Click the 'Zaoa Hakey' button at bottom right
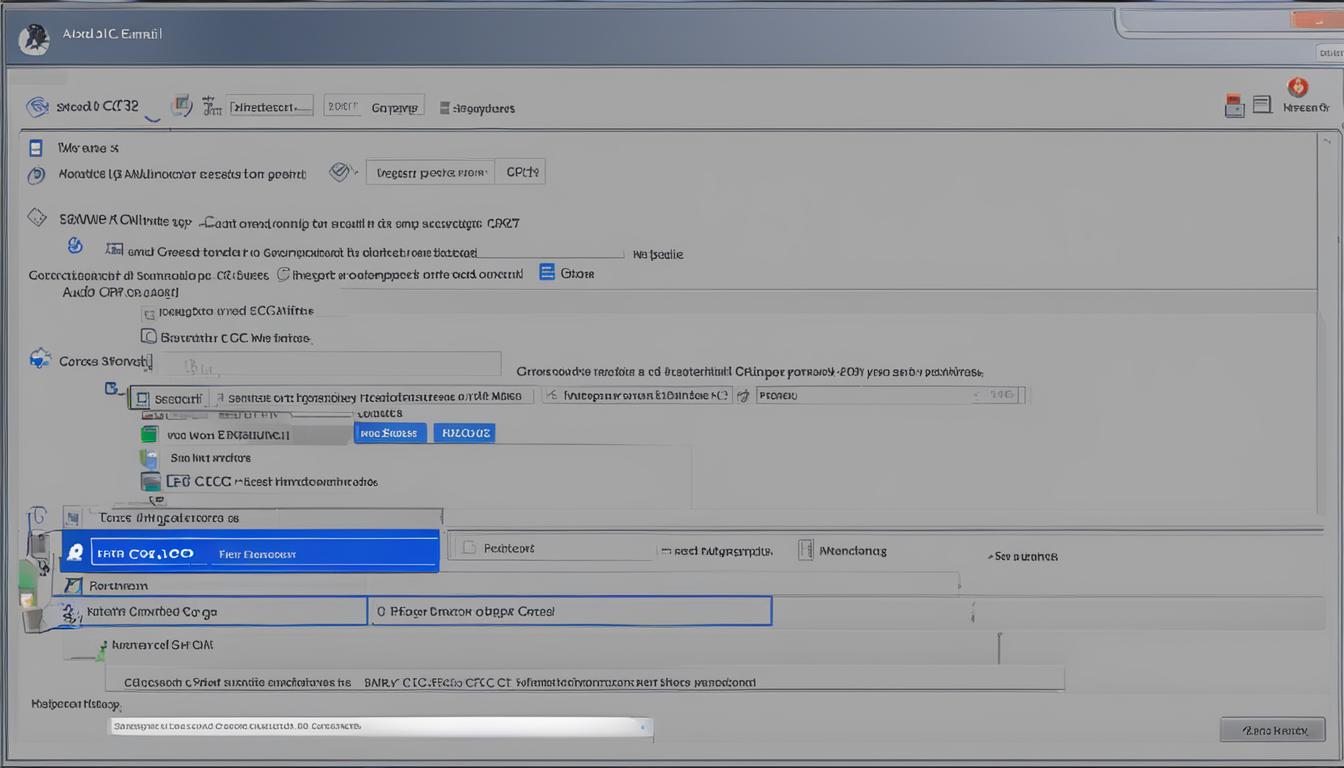The width and height of the screenshot is (1344, 768). [x=1273, y=730]
